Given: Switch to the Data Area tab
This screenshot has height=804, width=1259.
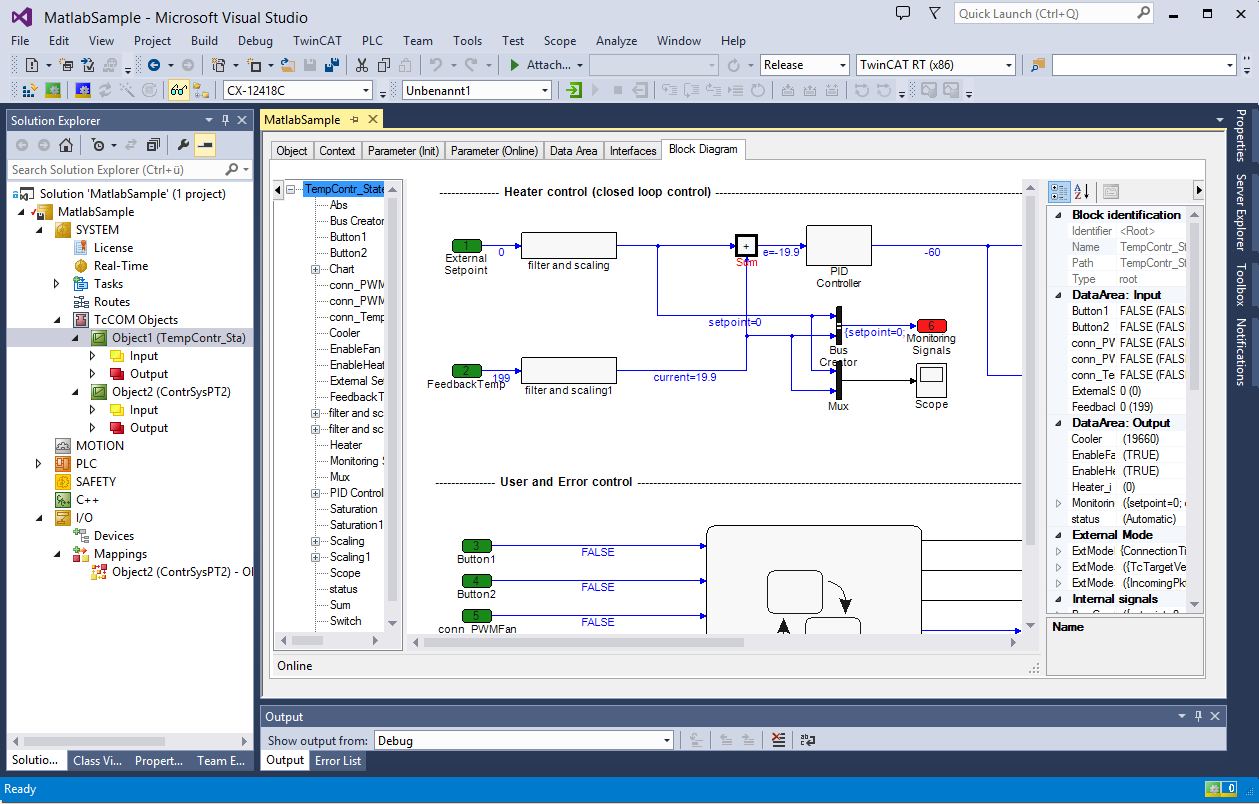Looking at the screenshot, I should [574, 151].
